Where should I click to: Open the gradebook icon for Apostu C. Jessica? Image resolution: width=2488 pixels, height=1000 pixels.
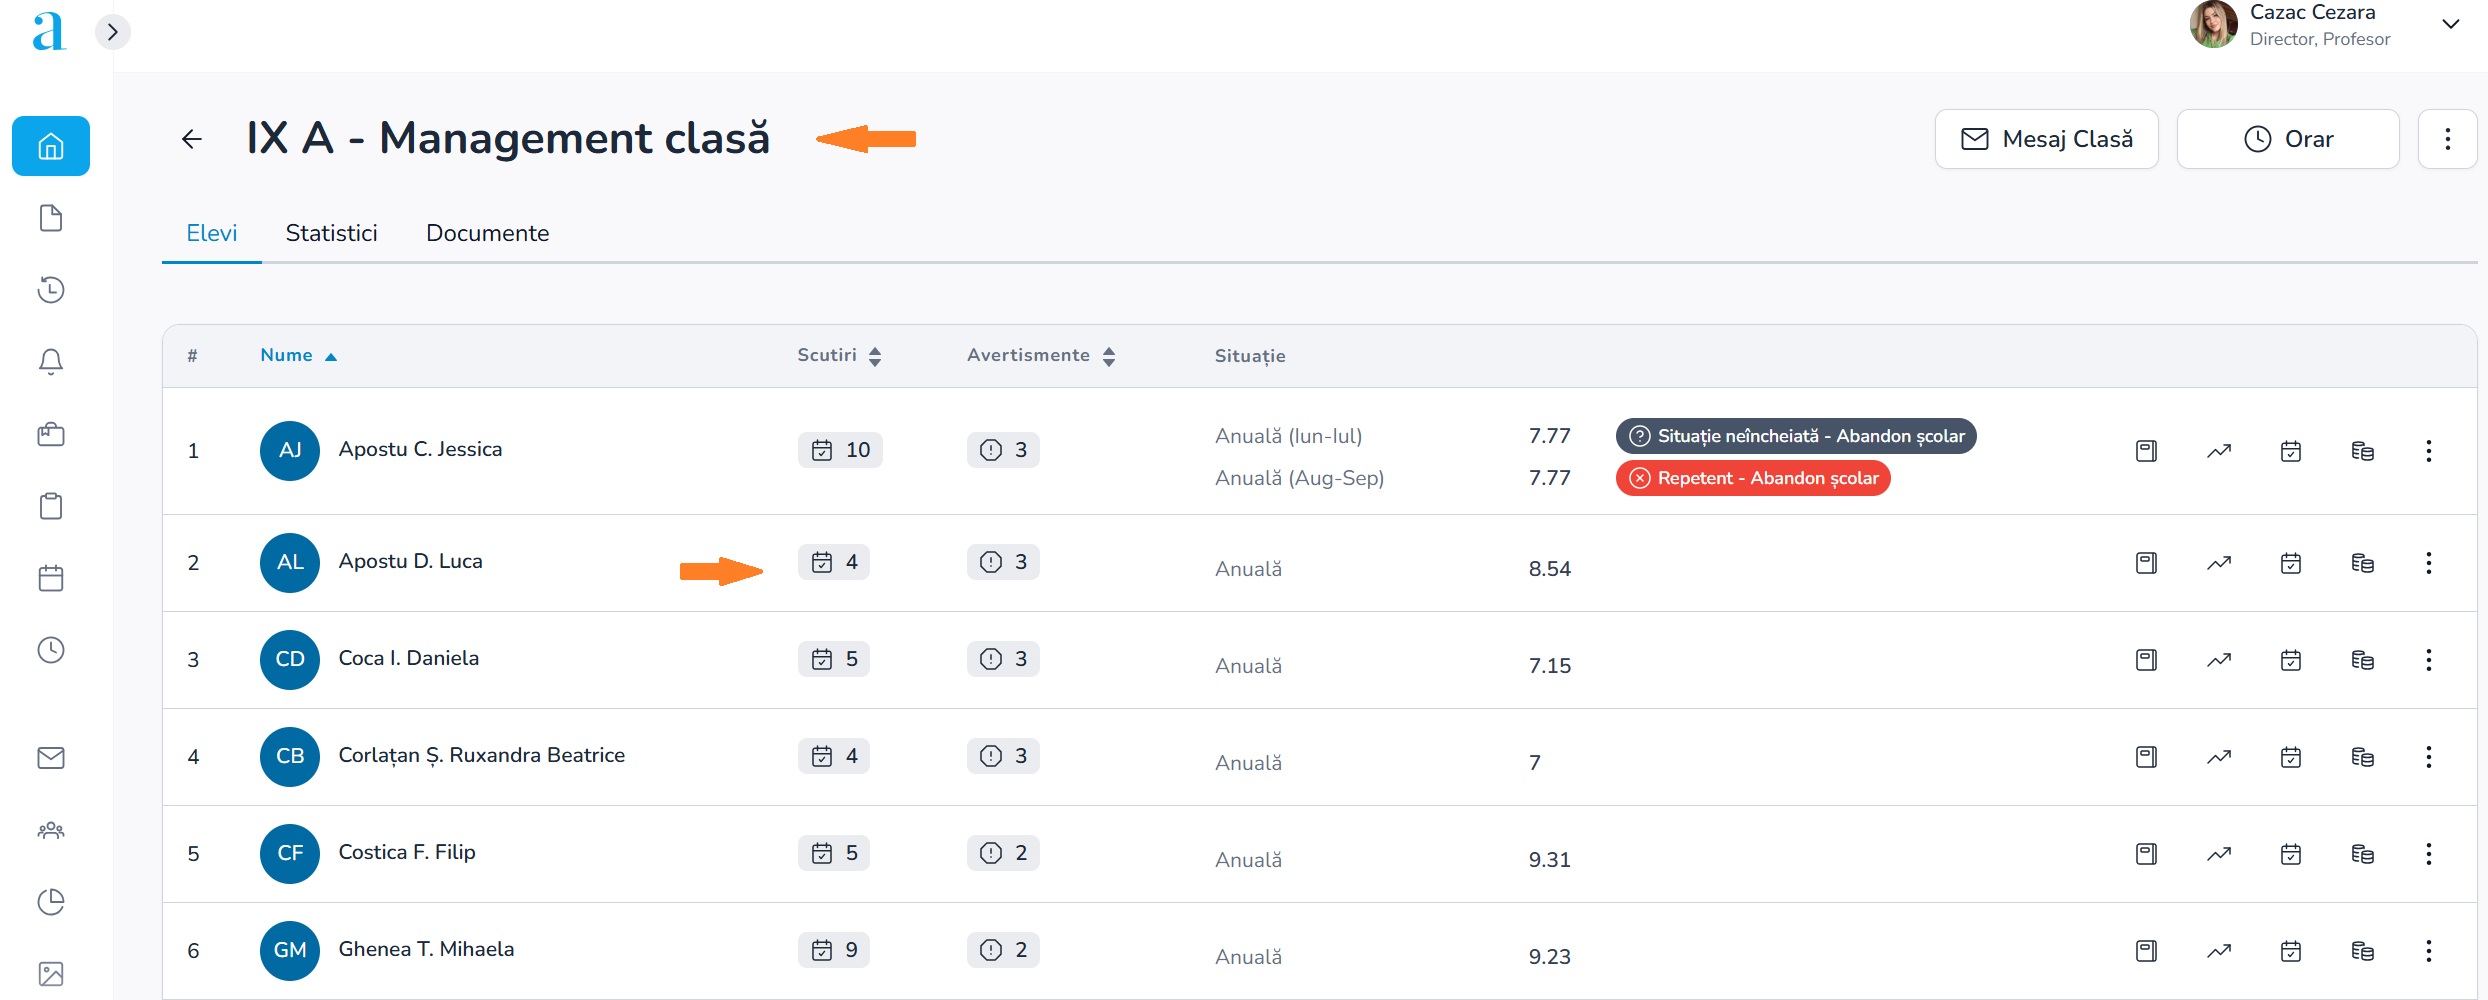(x=2146, y=451)
